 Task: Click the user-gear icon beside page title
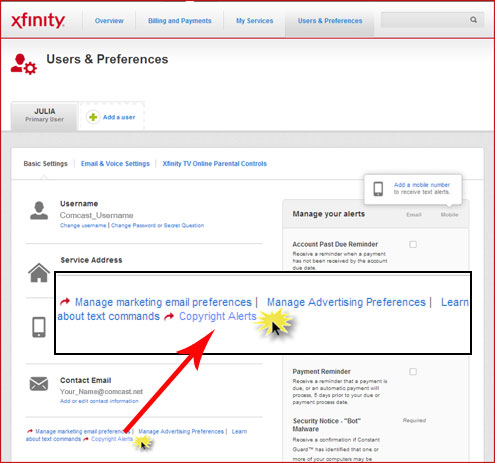[x=24, y=64]
